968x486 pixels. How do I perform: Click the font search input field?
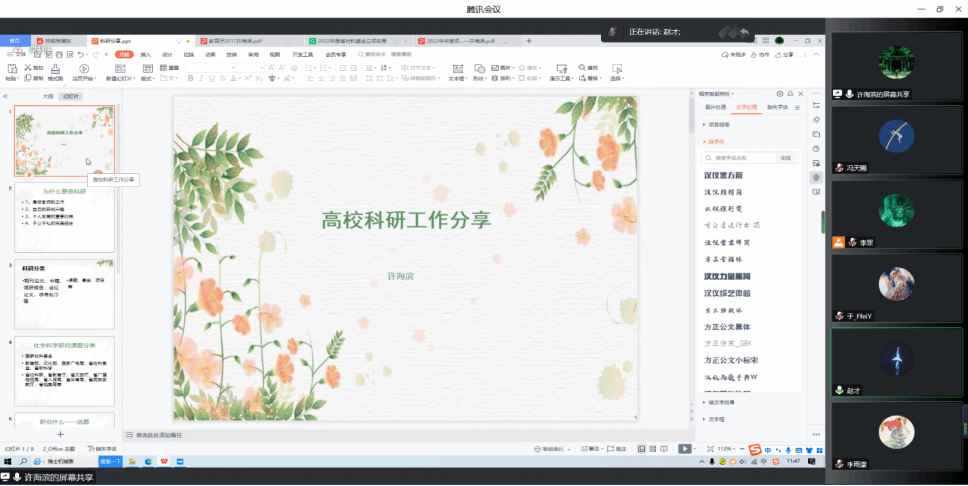click(742, 158)
